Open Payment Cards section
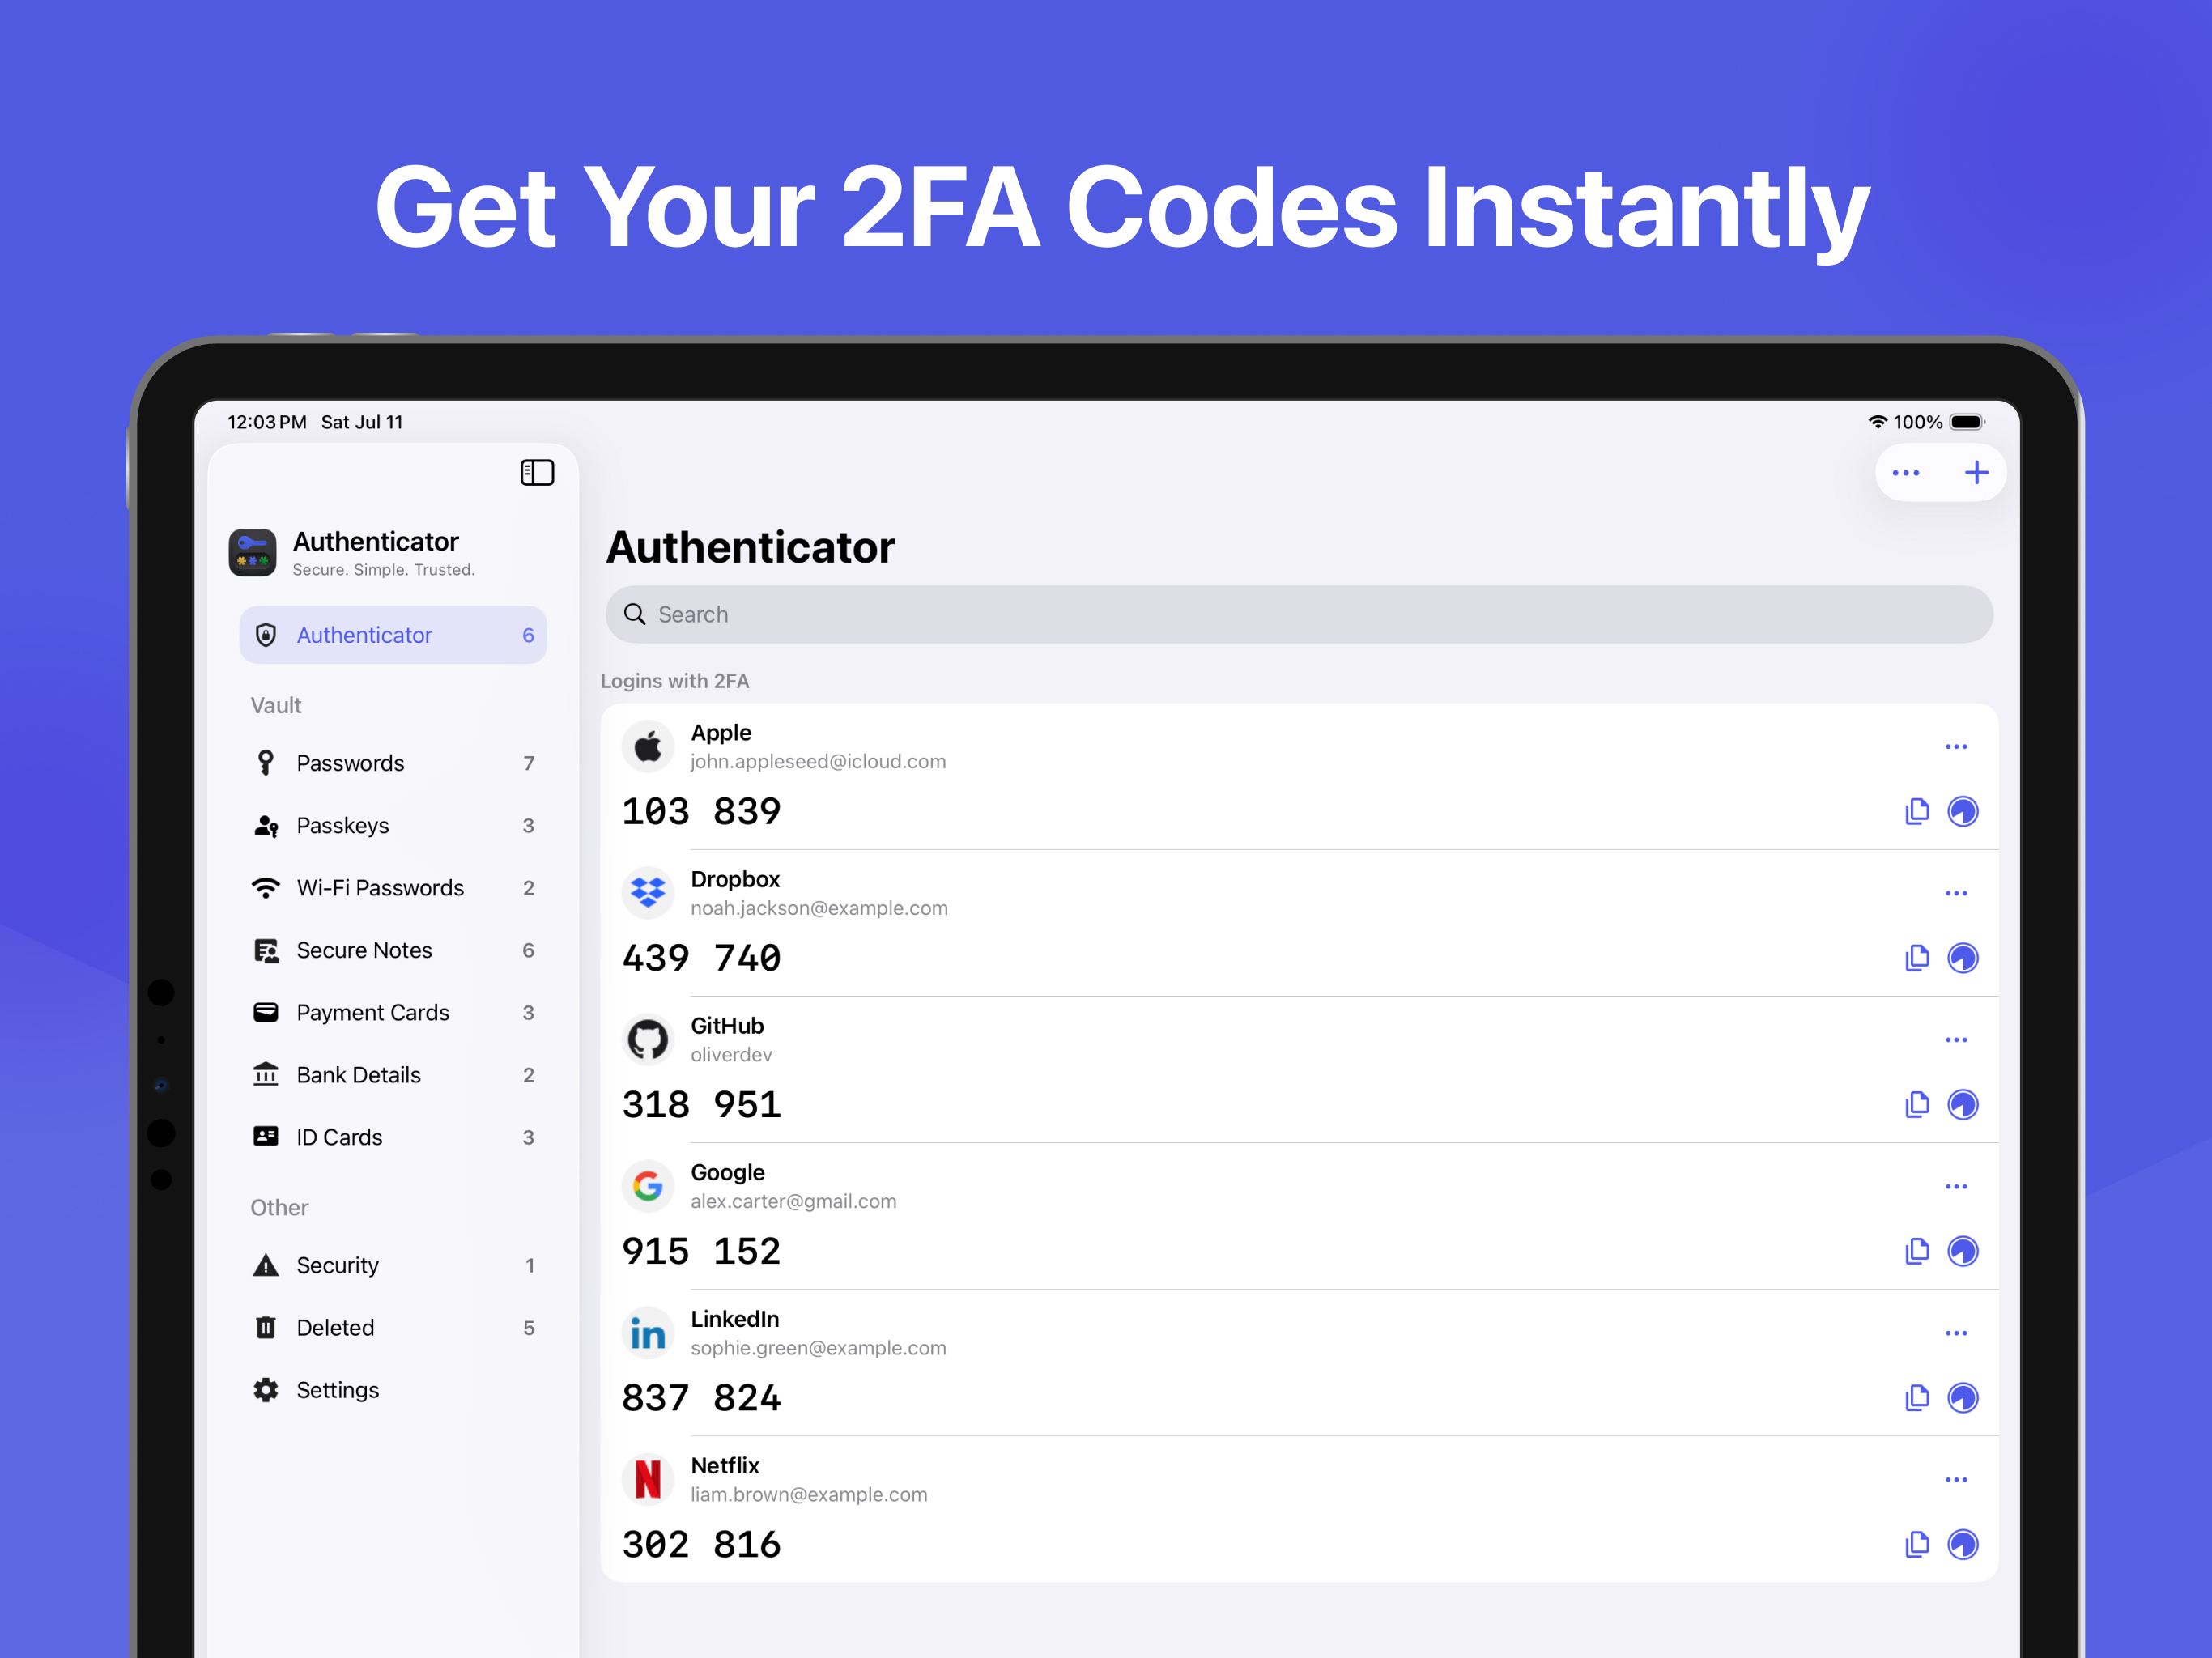This screenshot has height=1658, width=2212. [x=393, y=1013]
